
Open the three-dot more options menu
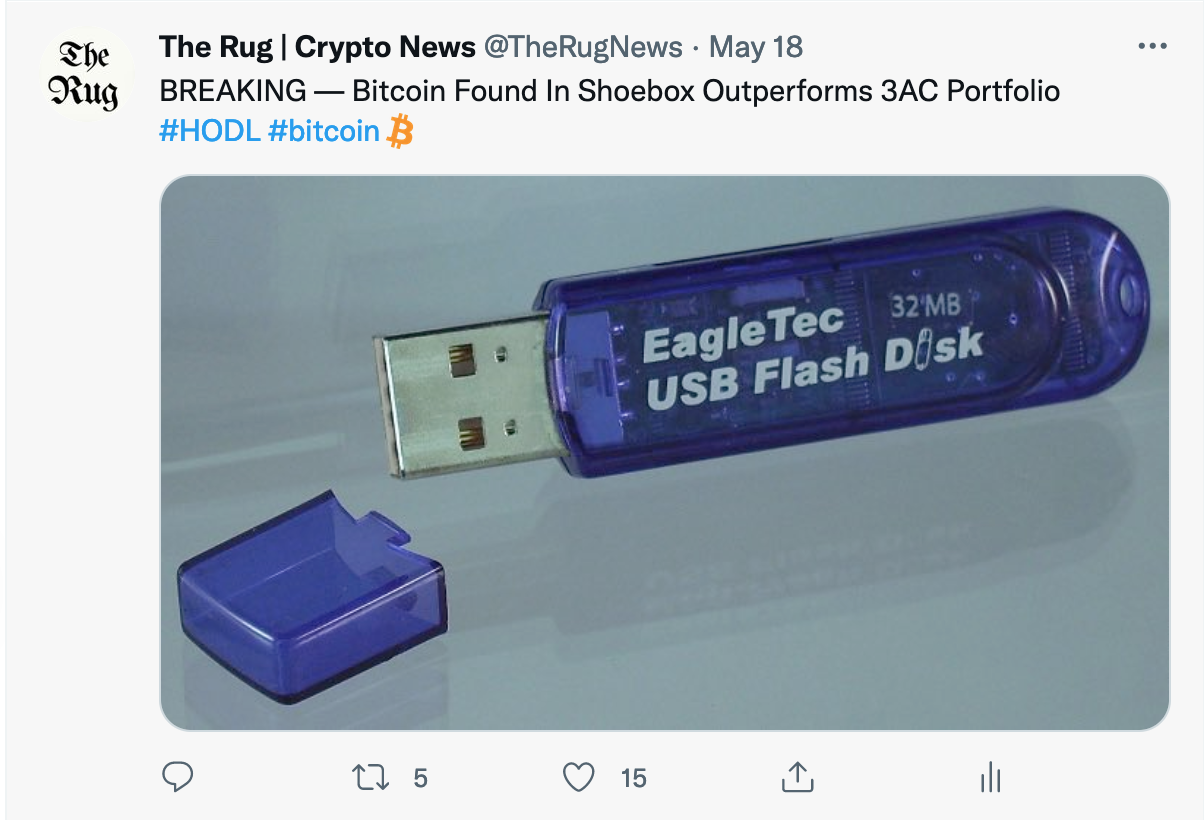click(1152, 47)
